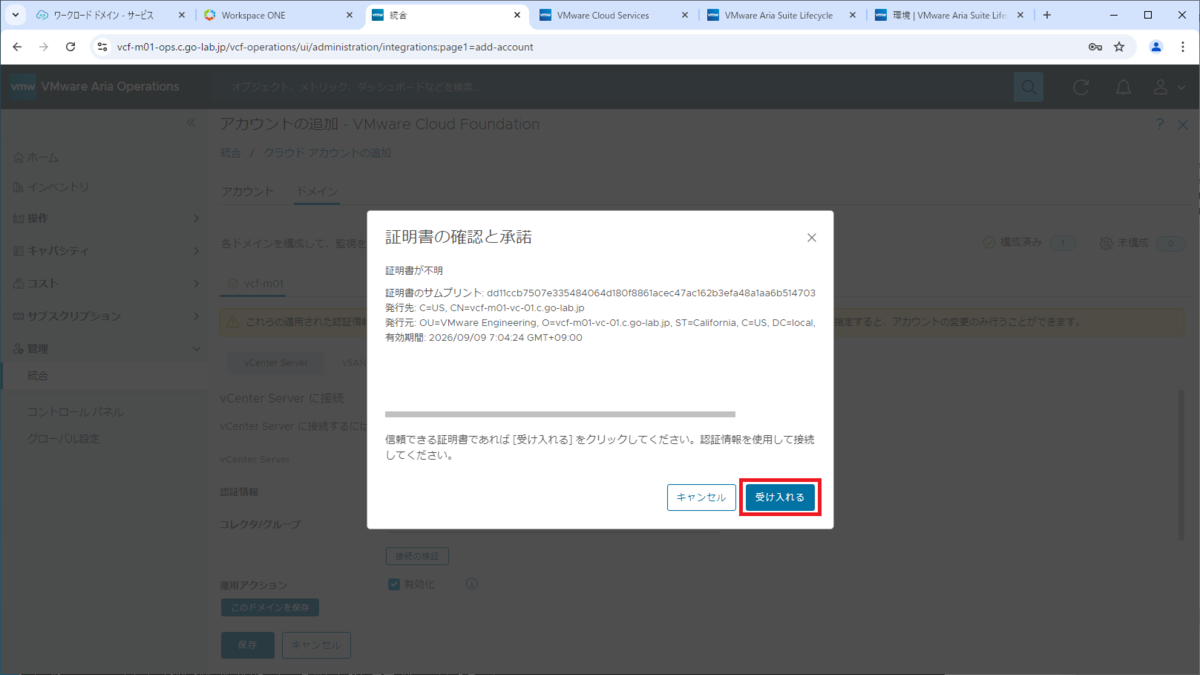Switch to the ドメイン tab
Screen dimensions: 1200x675
coord(317,191)
